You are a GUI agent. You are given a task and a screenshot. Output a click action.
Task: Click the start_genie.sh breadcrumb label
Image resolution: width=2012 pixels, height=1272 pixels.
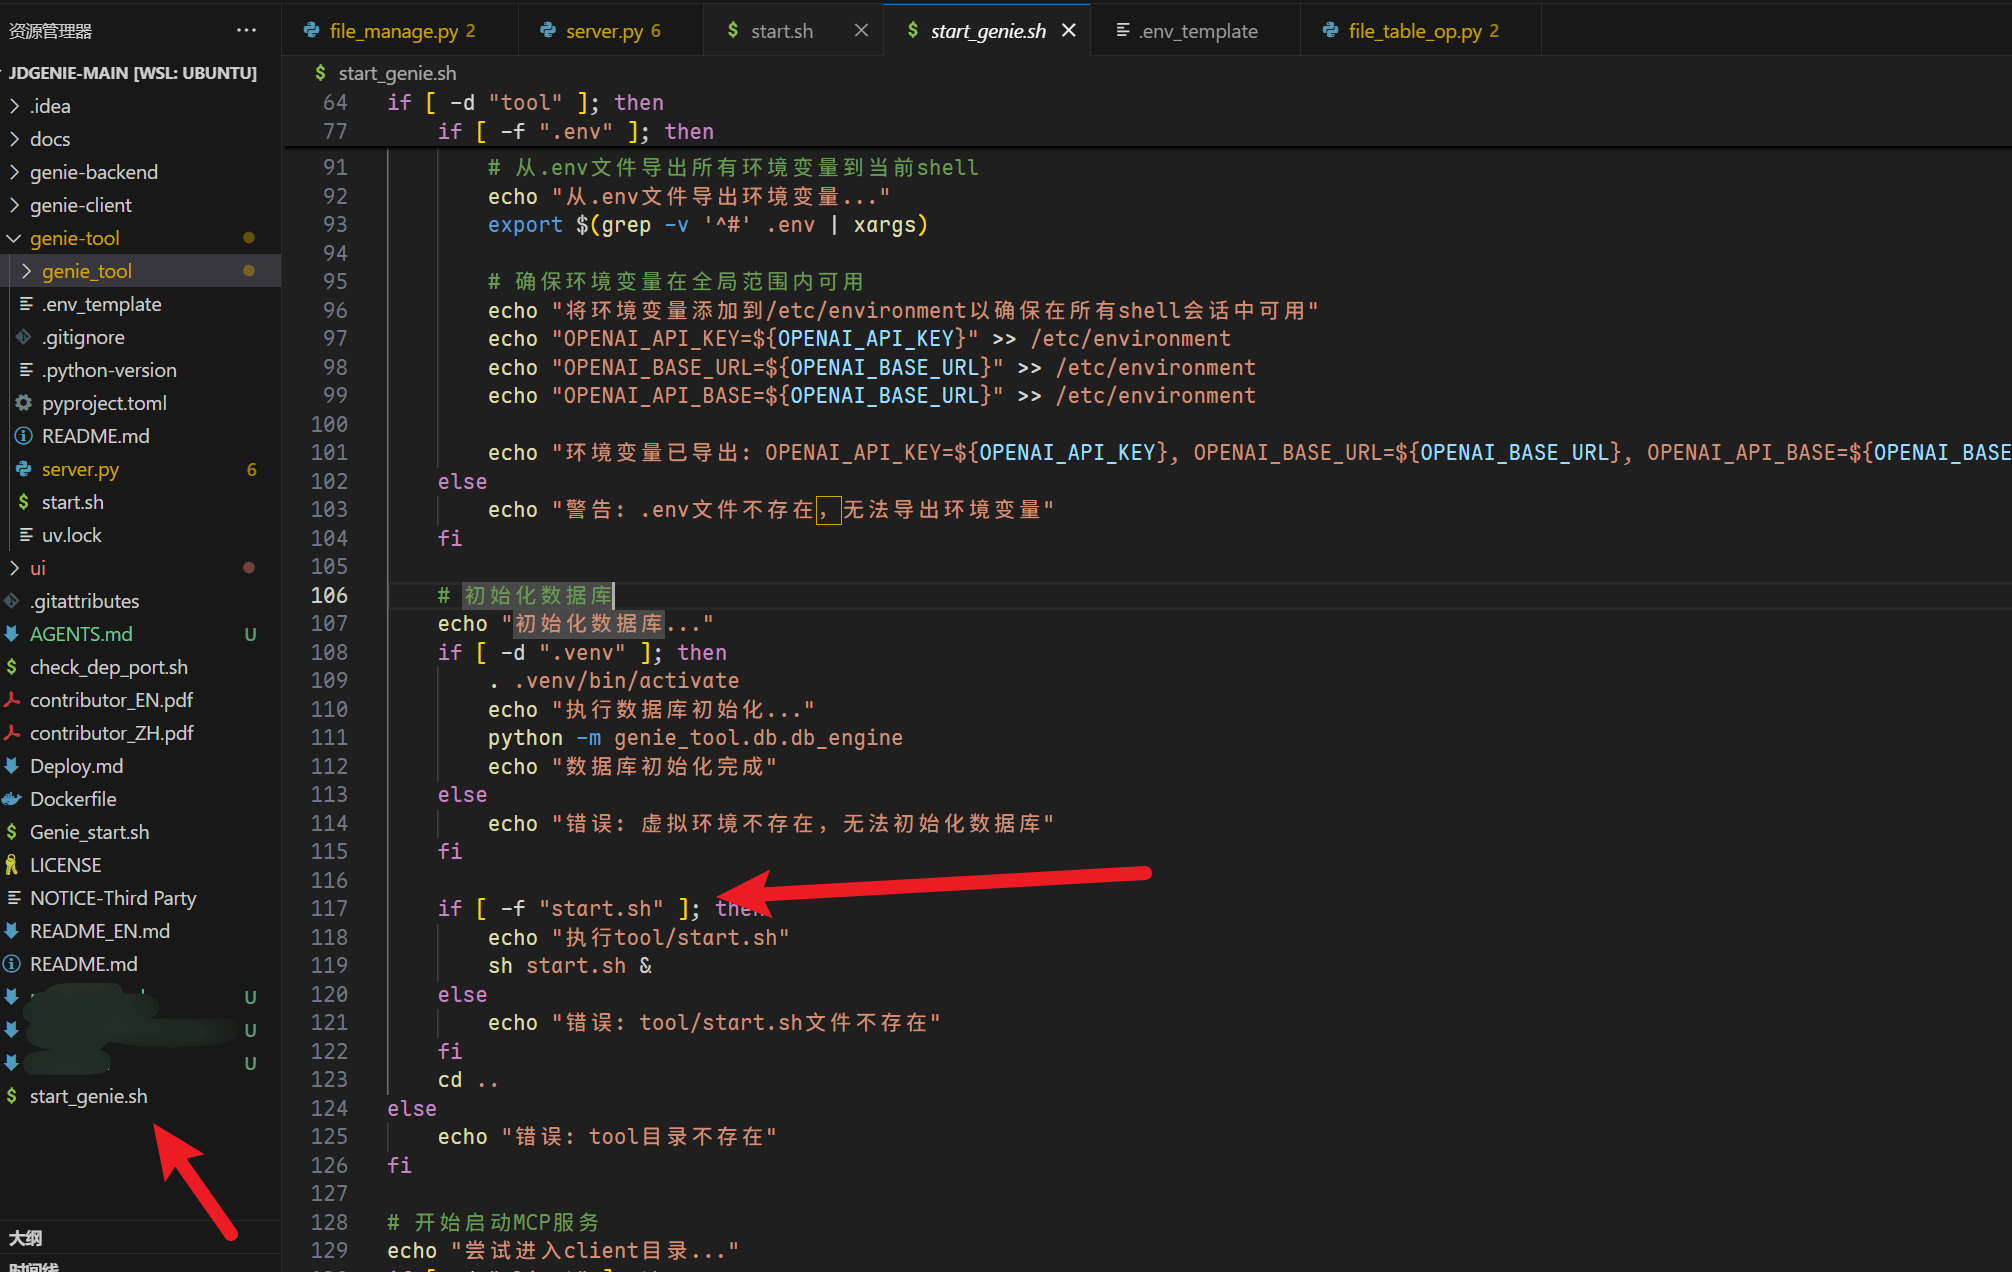click(396, 73)
